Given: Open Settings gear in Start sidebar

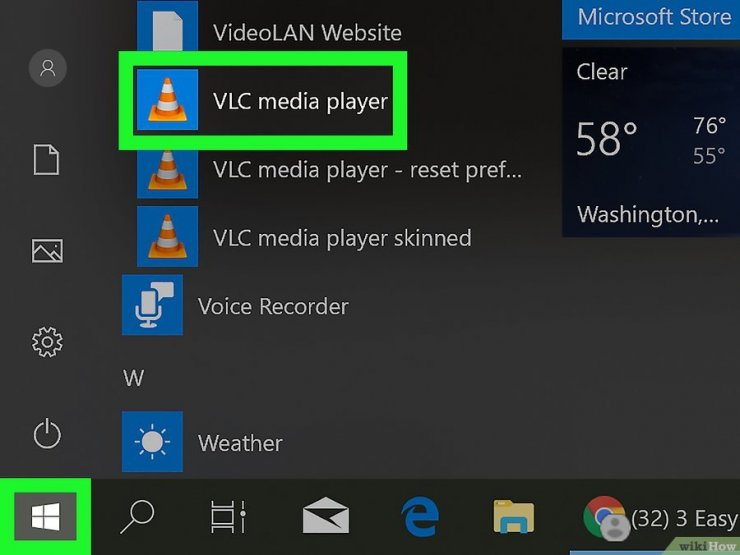Looking at the screenshot, I should click(47, 342).
